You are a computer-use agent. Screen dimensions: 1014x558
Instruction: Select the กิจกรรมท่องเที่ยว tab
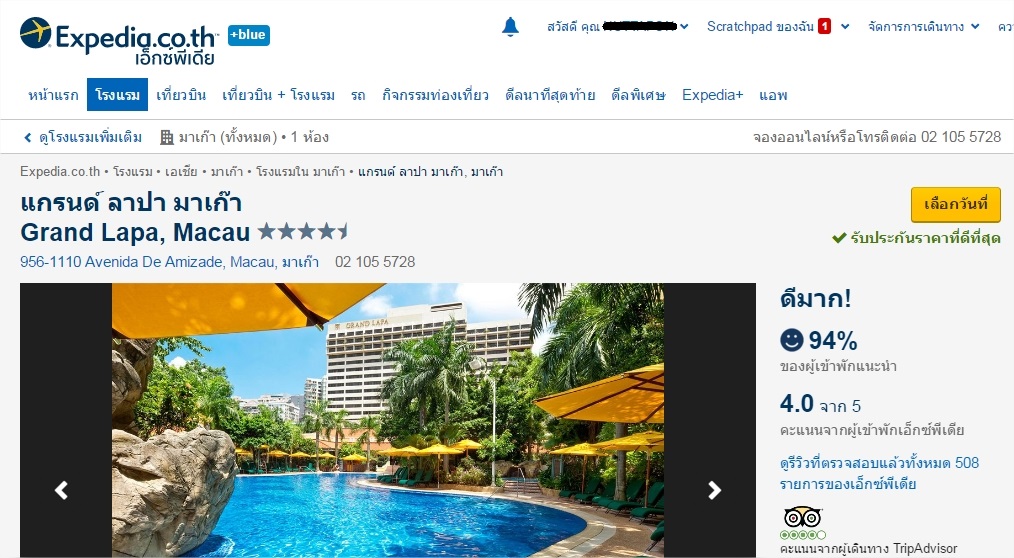[435, 95]
